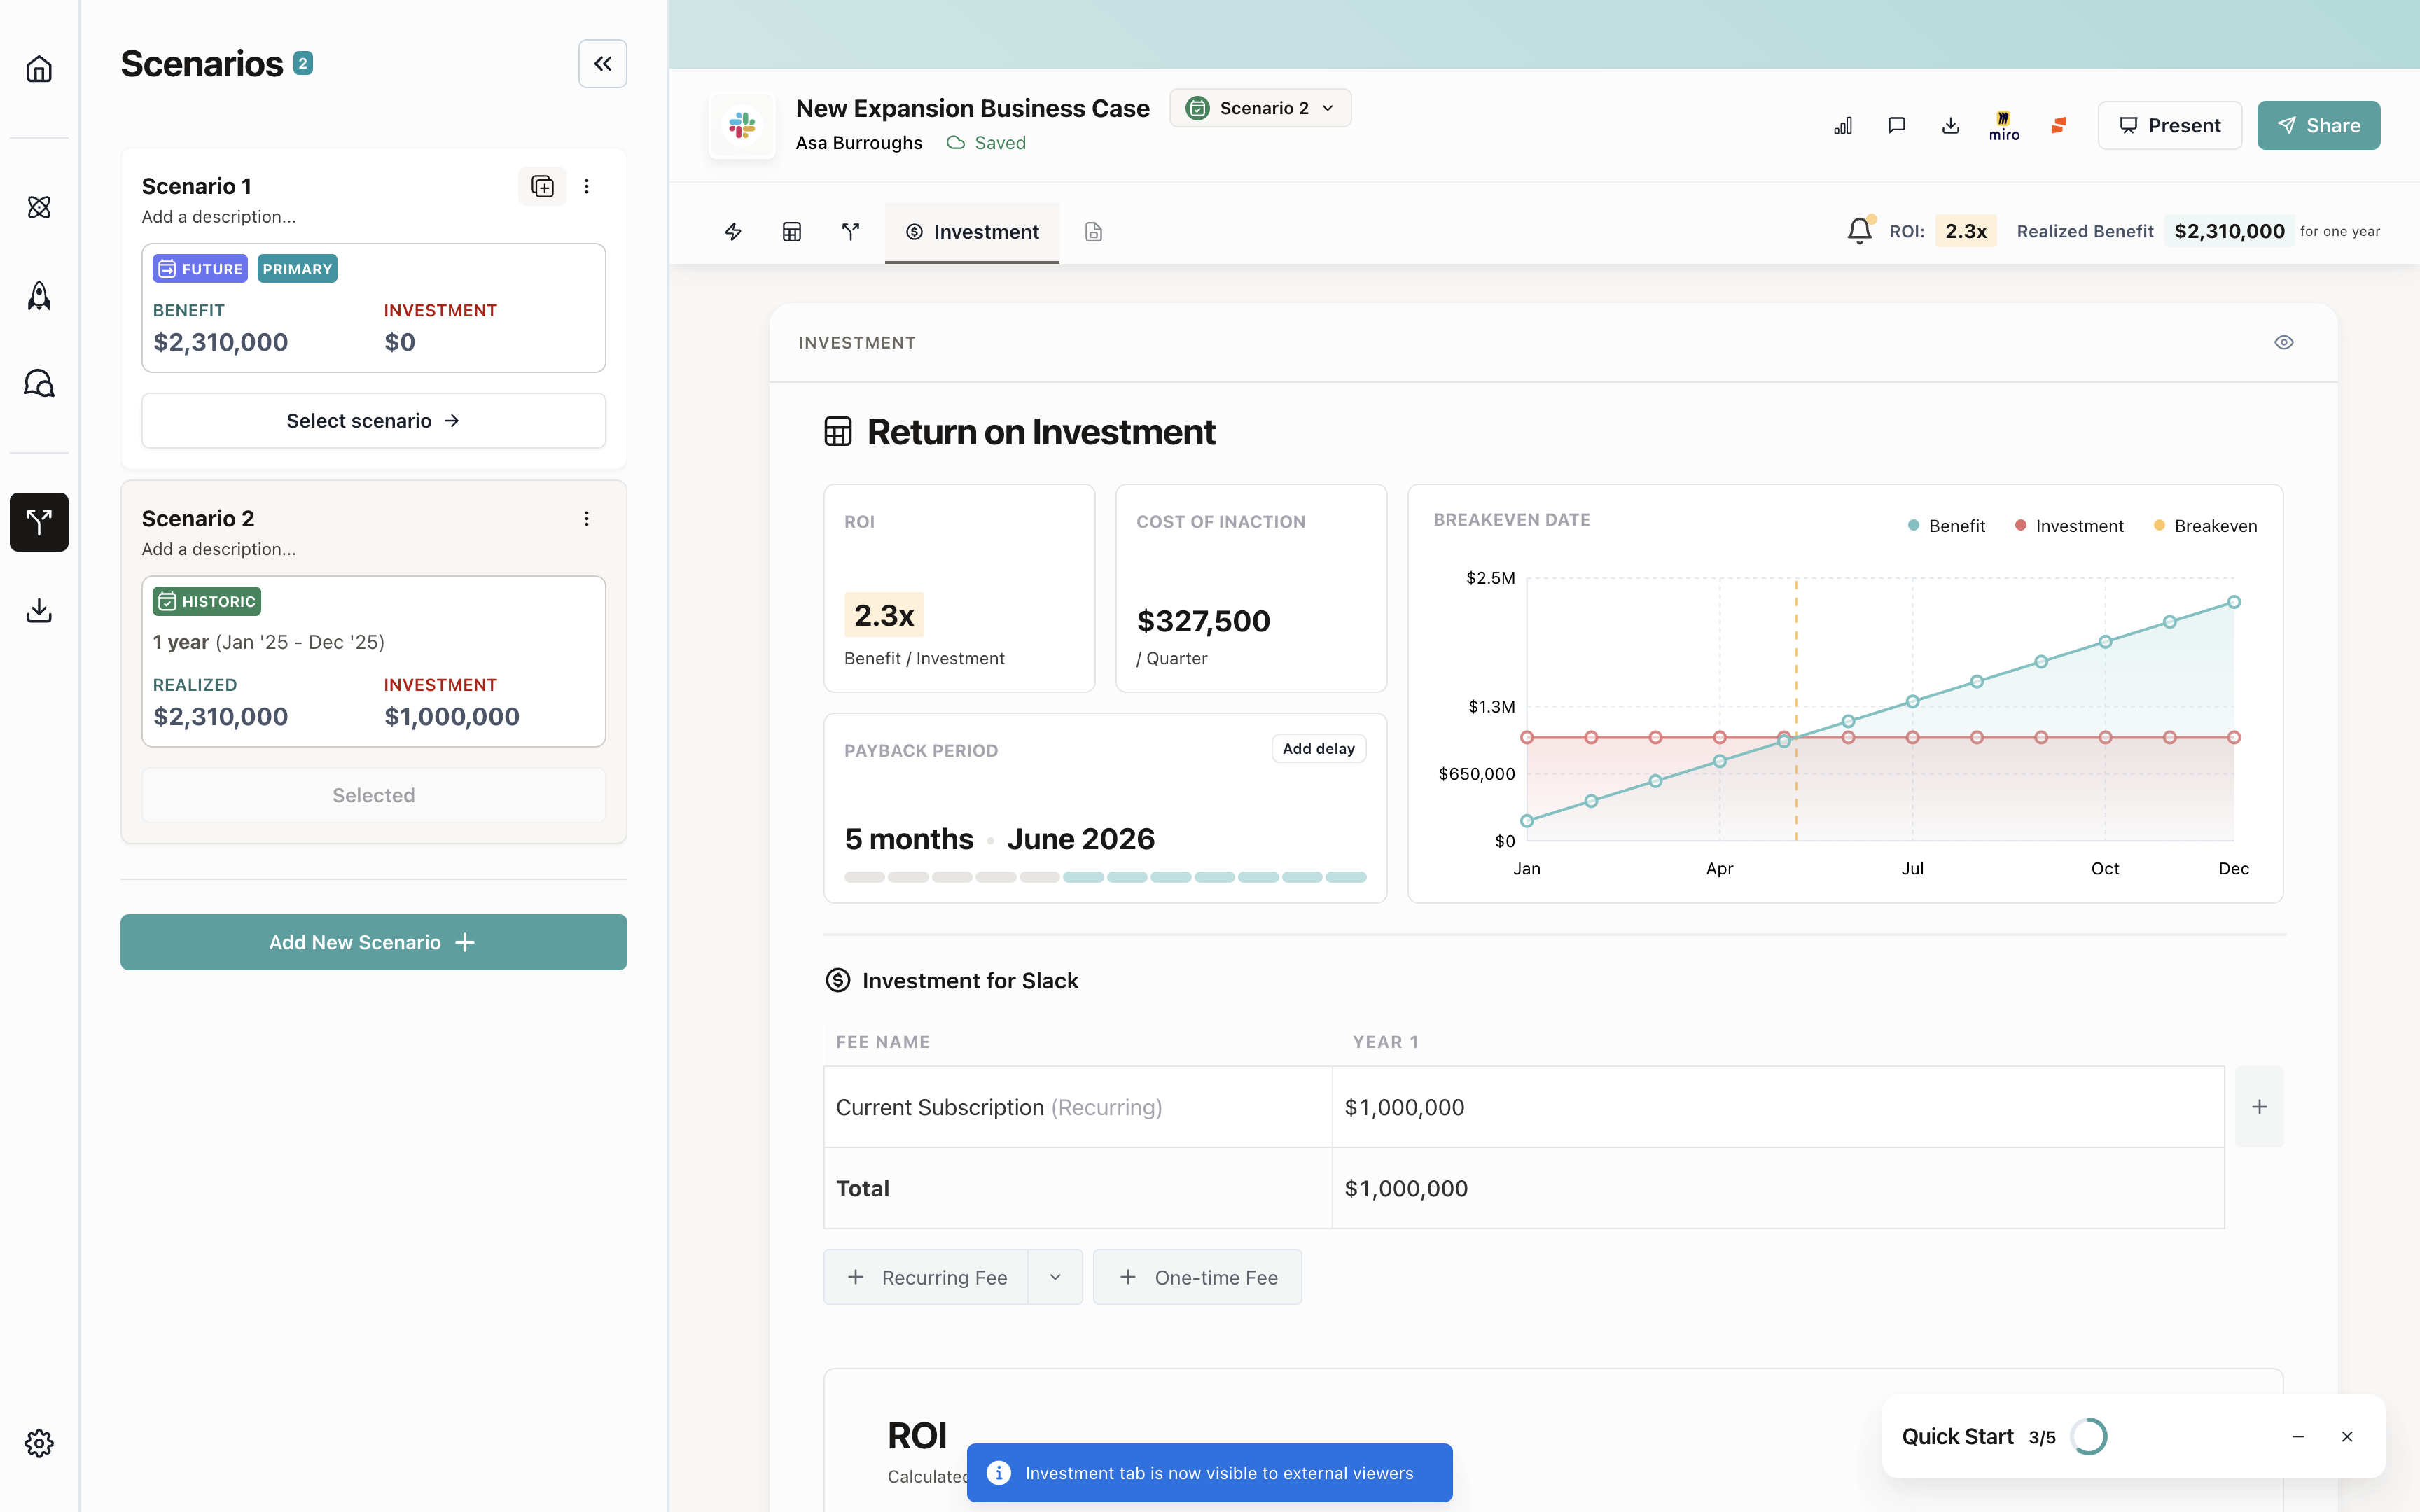Toggle Investment section visibility eye icon

pyautogui.click(x=2283, y=343)
